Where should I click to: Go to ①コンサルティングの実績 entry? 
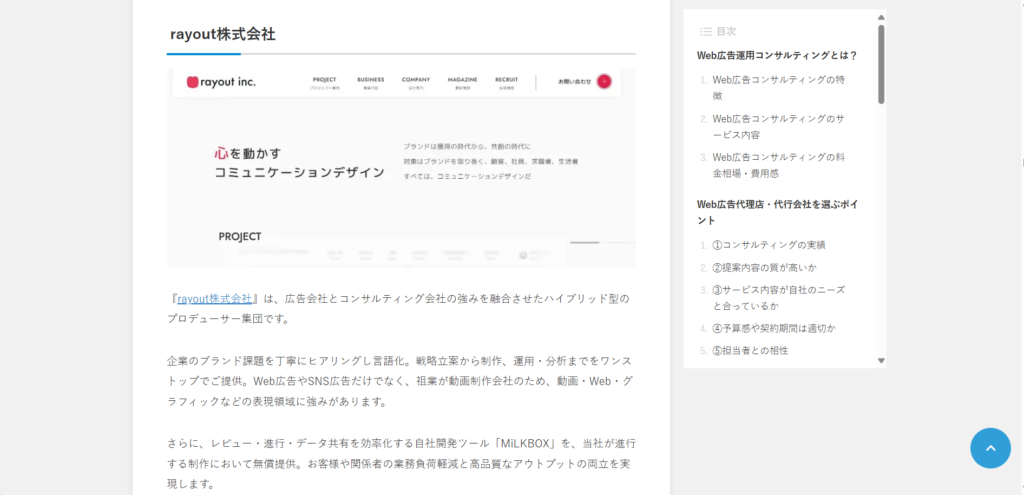(x=769, y=245)
